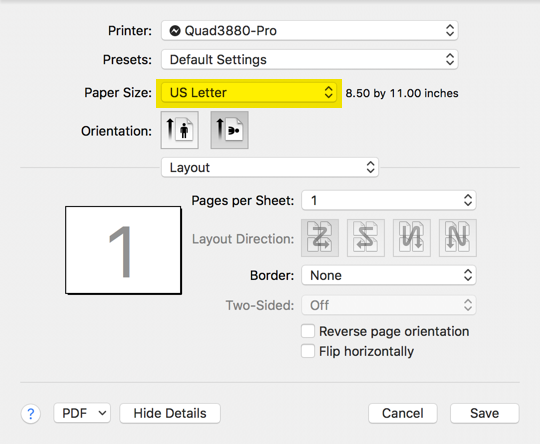Choose S-pattern right-to-left layout direction
The image size is (540, 444).
(x=366, y=238)
